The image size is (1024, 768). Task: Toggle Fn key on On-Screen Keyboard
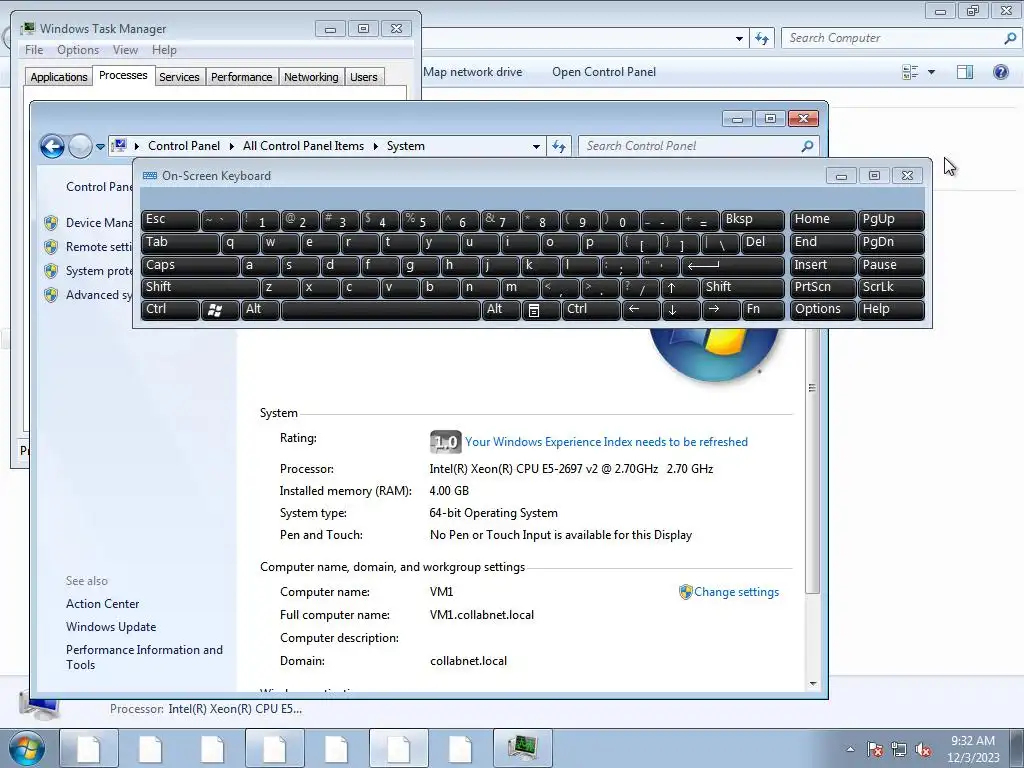763,310
